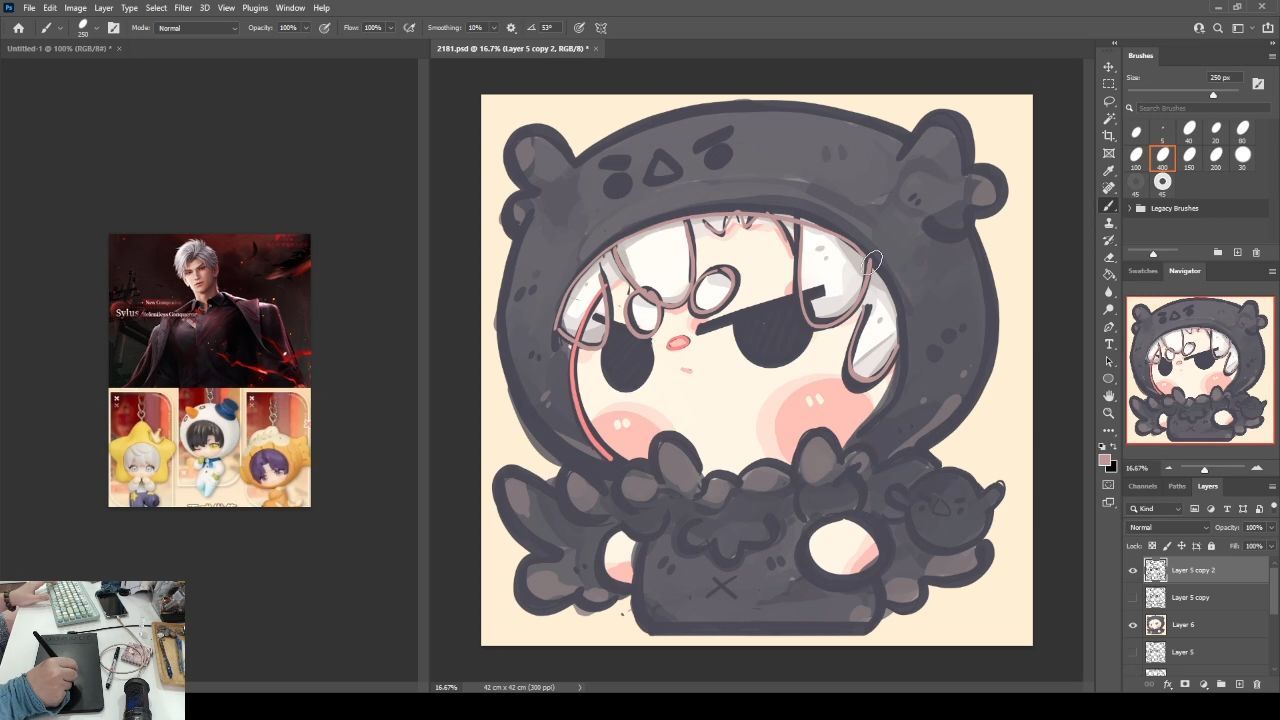Open the brush preset picker dropdown

[96, 28]
